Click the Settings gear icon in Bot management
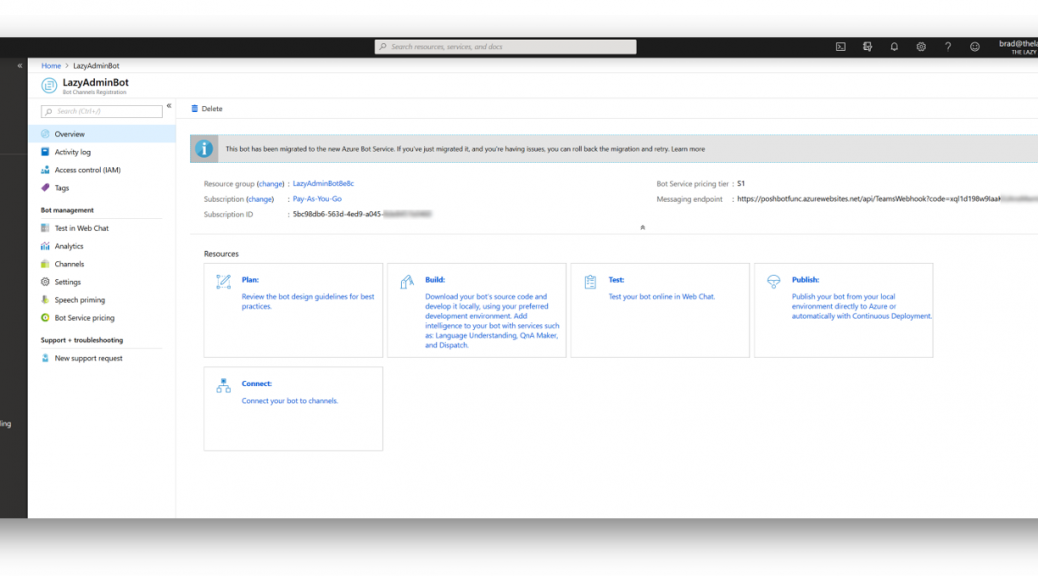The height and width of the screenshot is (576, 1038). [x=45, y=281]
